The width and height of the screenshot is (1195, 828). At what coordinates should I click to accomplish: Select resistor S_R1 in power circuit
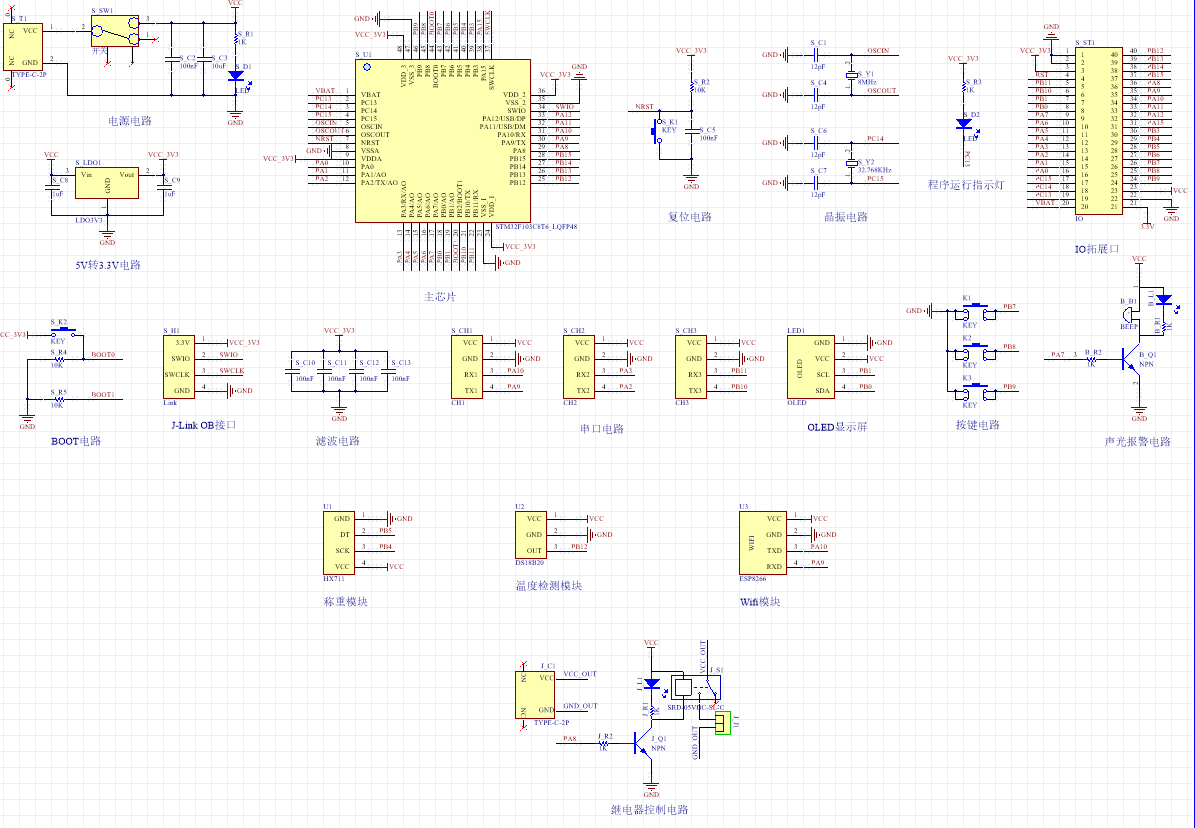[x=236, y=40]
